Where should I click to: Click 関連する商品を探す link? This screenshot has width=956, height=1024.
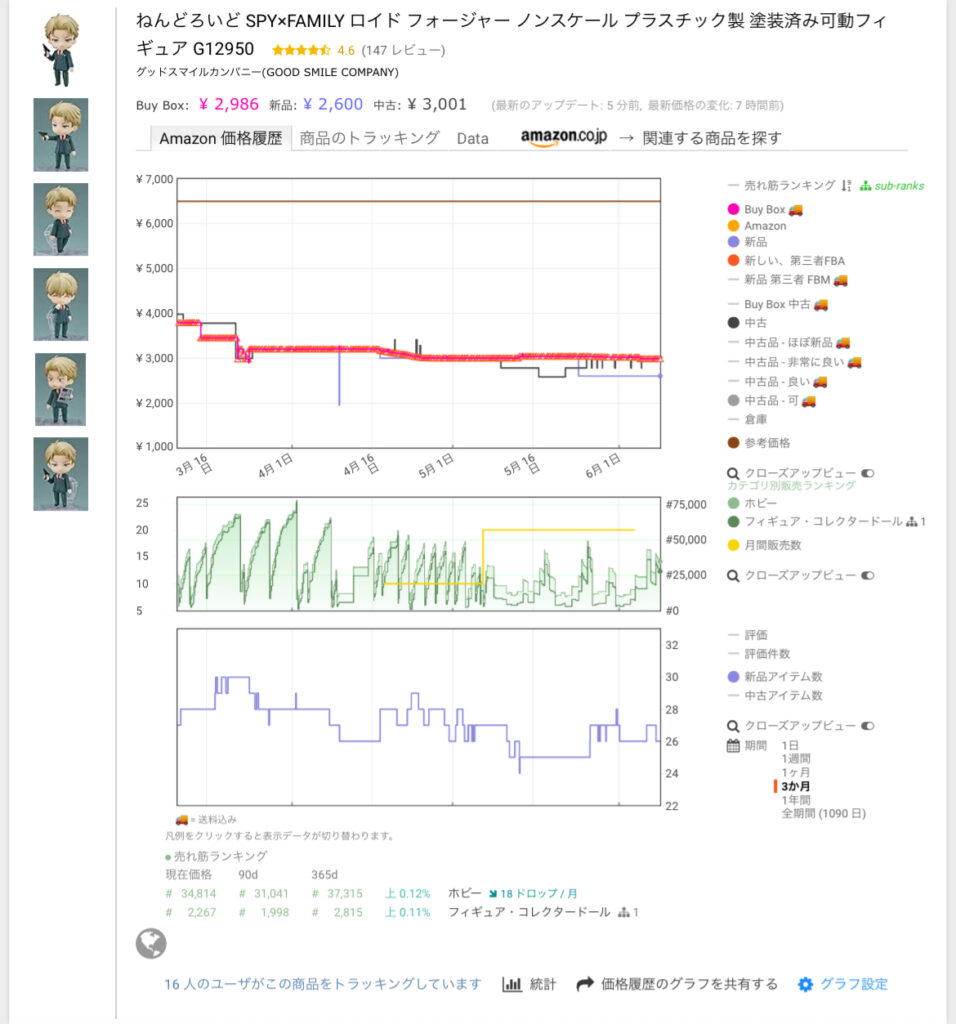(x=712, y=138)
